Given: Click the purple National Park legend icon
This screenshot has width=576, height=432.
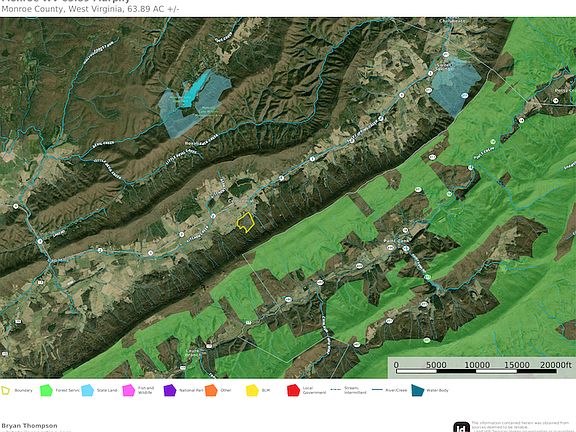Looking at the screenshot, I should 170,390.
